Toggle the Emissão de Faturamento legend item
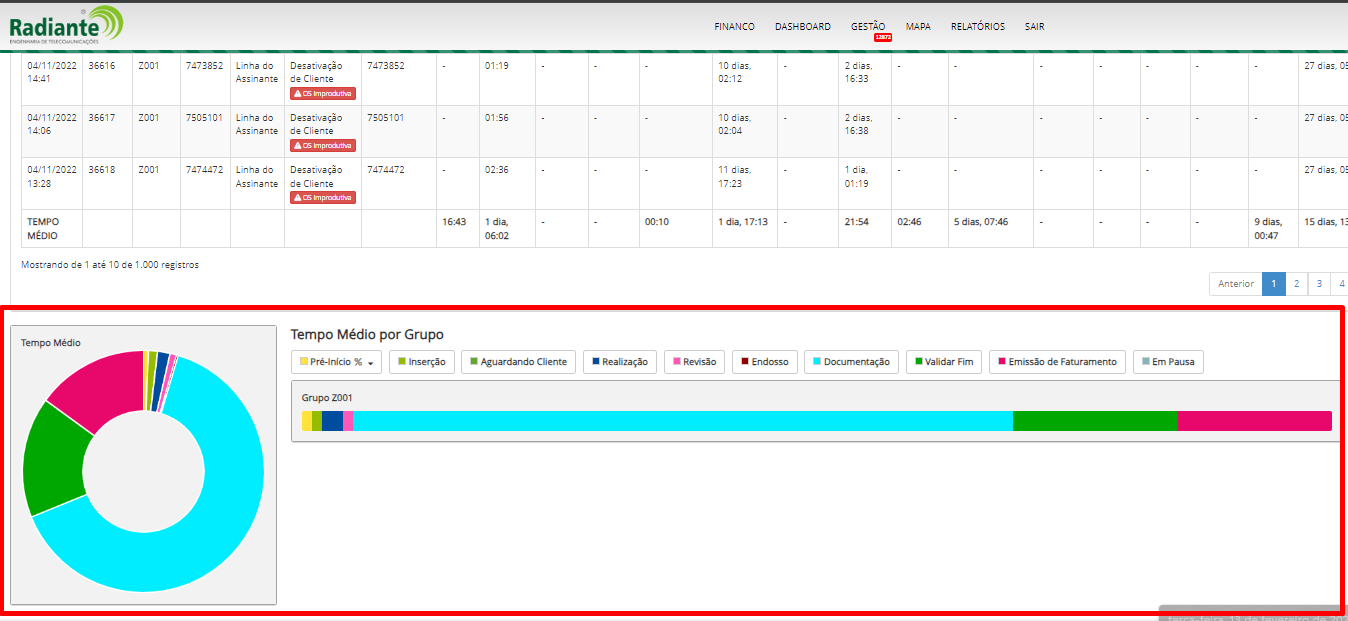 pos(1058,362)
